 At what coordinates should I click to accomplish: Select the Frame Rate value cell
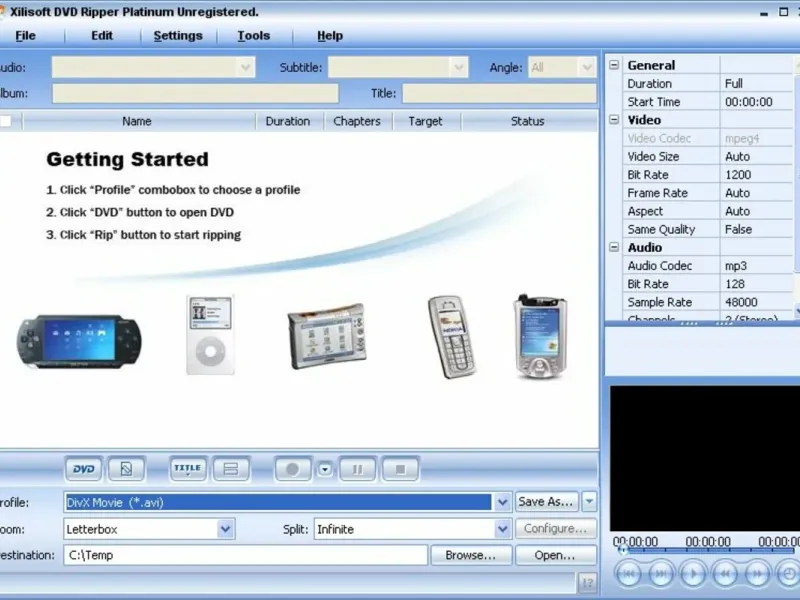[757, 193]
